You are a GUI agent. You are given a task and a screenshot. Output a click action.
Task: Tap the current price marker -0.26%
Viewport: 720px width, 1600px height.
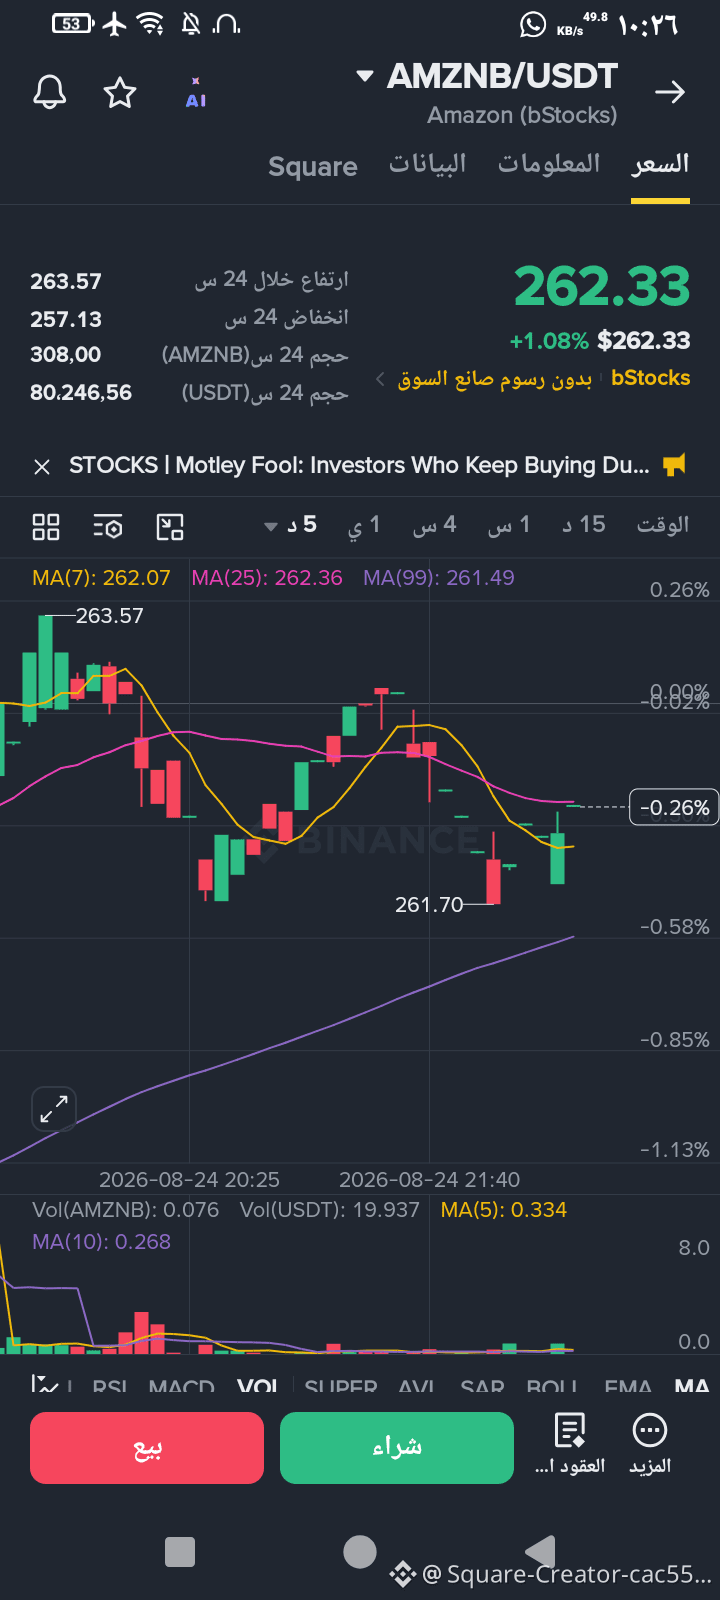click(674, 807)
